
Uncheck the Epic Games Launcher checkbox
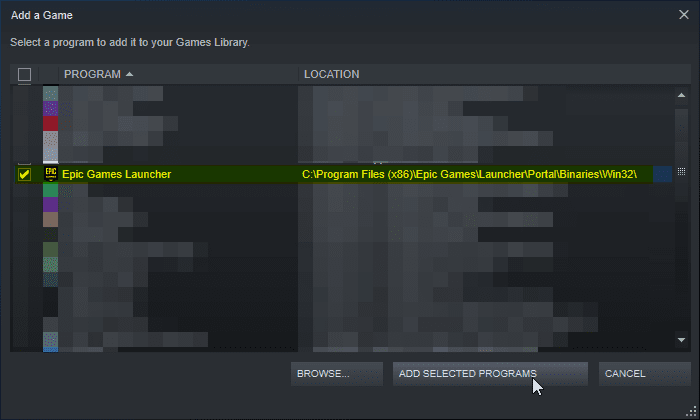[24, 174]
